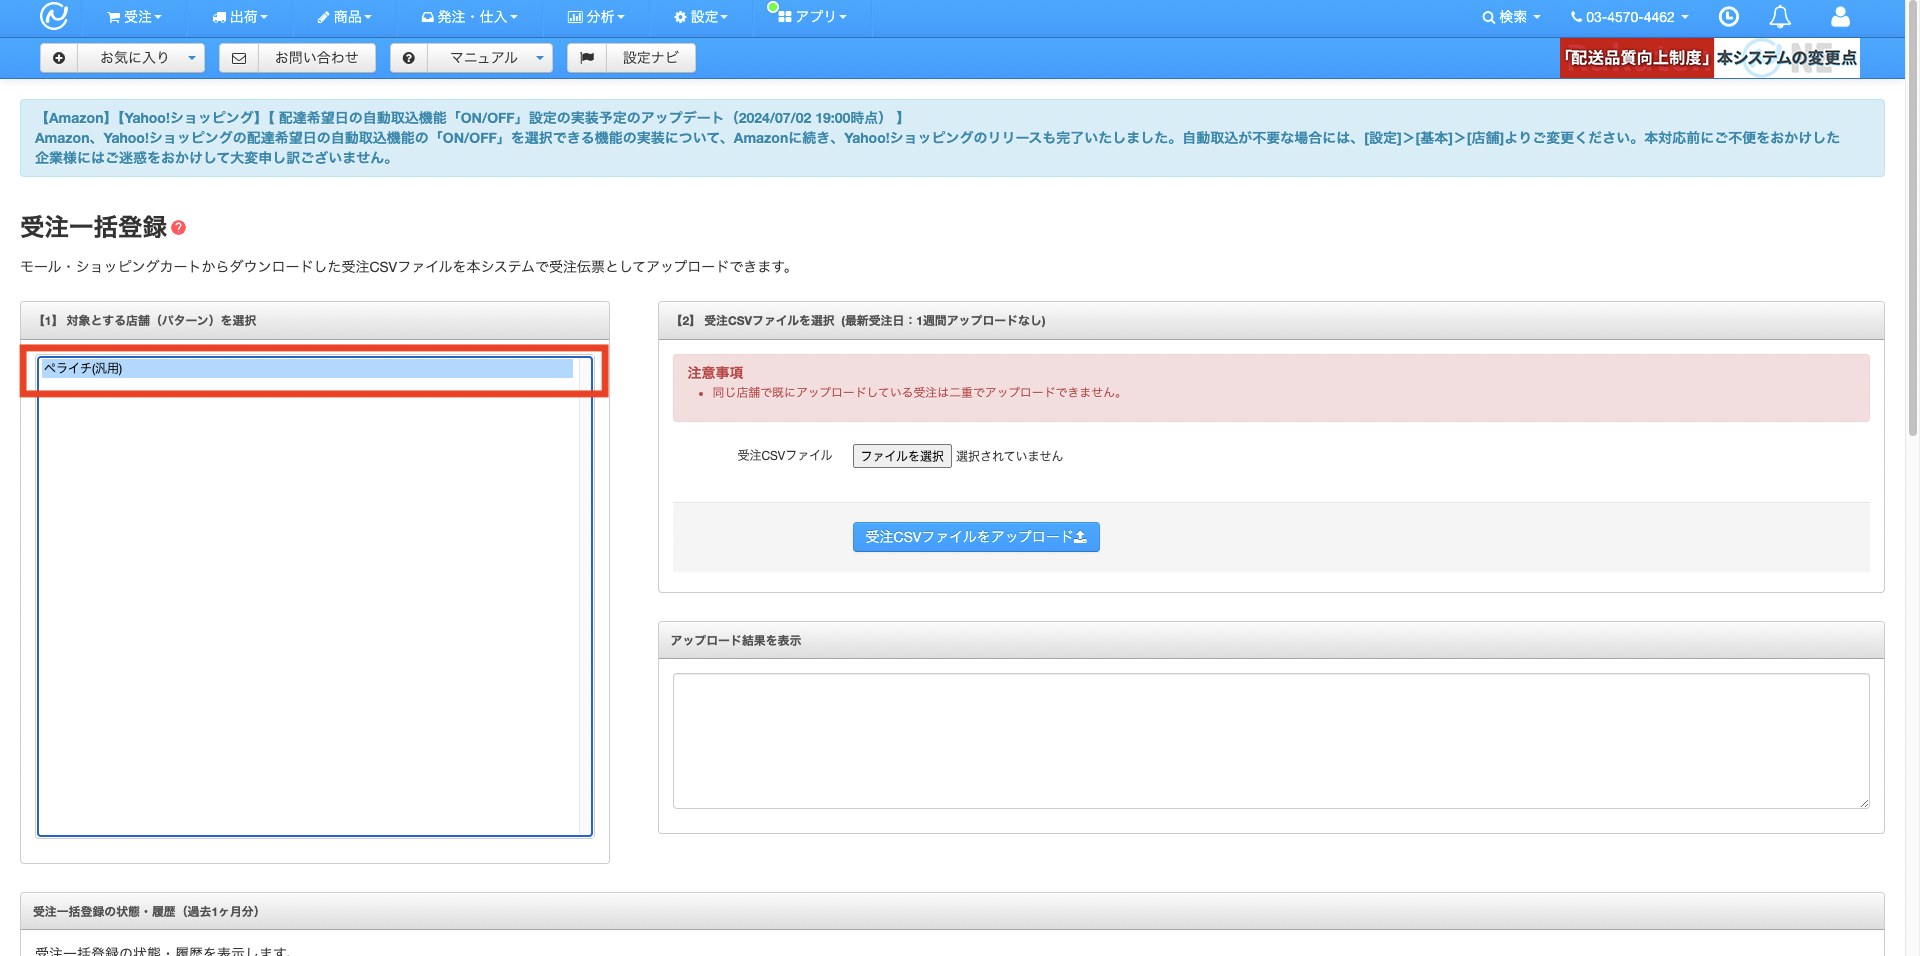Click 受注CSVファイルをアップロード button
The image size is (1920, 956).
pos(975,537)
